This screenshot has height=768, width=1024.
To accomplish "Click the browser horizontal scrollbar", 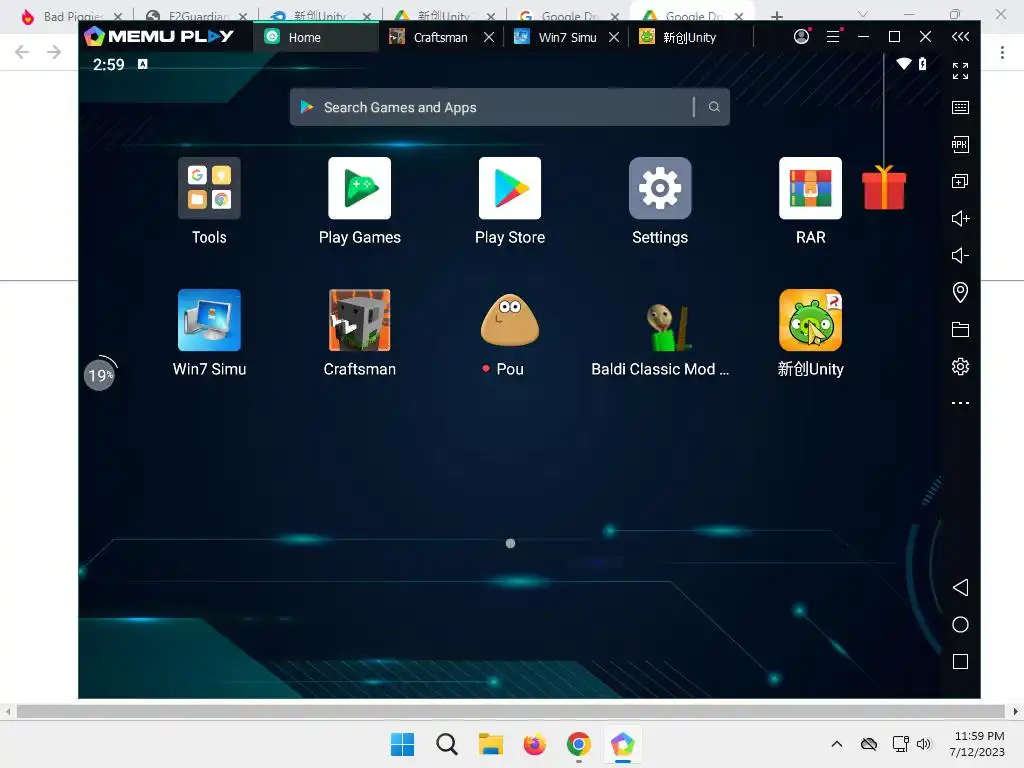I will (x=510, y=711).
